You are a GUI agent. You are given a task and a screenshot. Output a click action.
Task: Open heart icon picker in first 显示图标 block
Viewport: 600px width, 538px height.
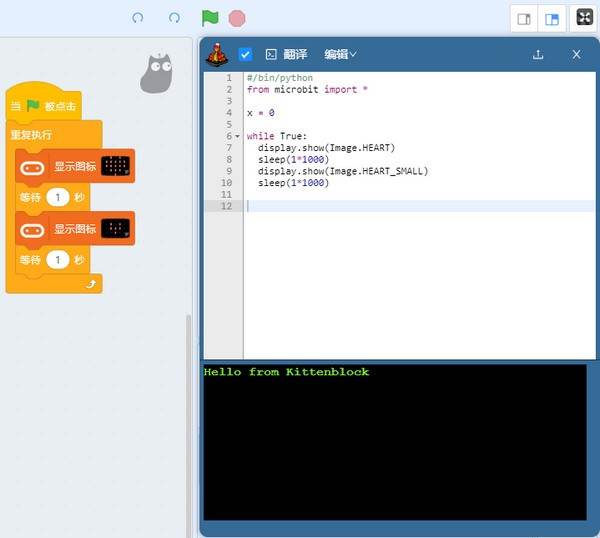coord(117,166)
